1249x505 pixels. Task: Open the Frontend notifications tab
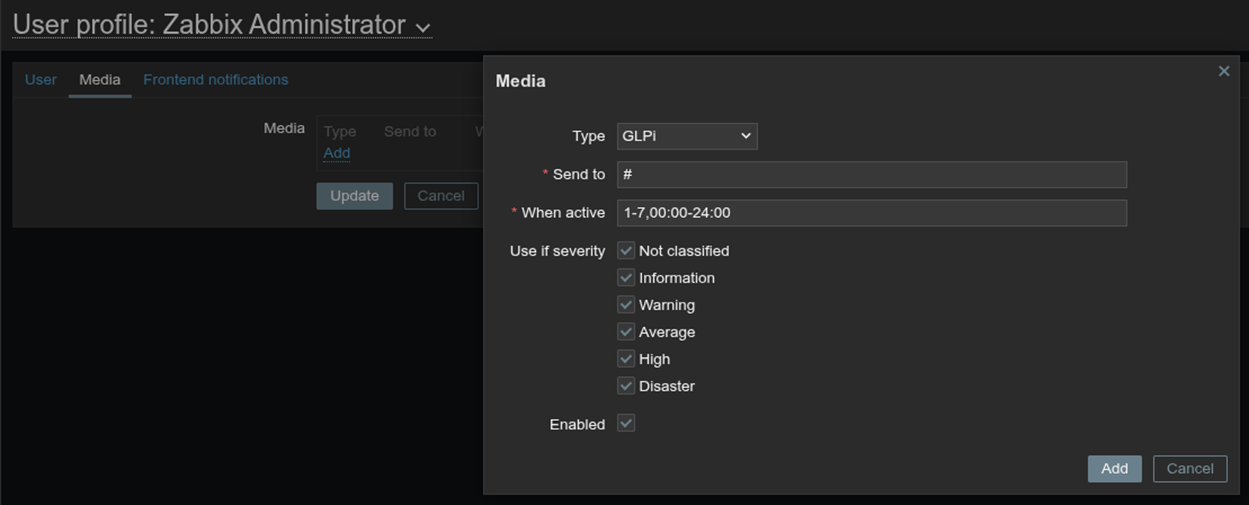(215, 80)
